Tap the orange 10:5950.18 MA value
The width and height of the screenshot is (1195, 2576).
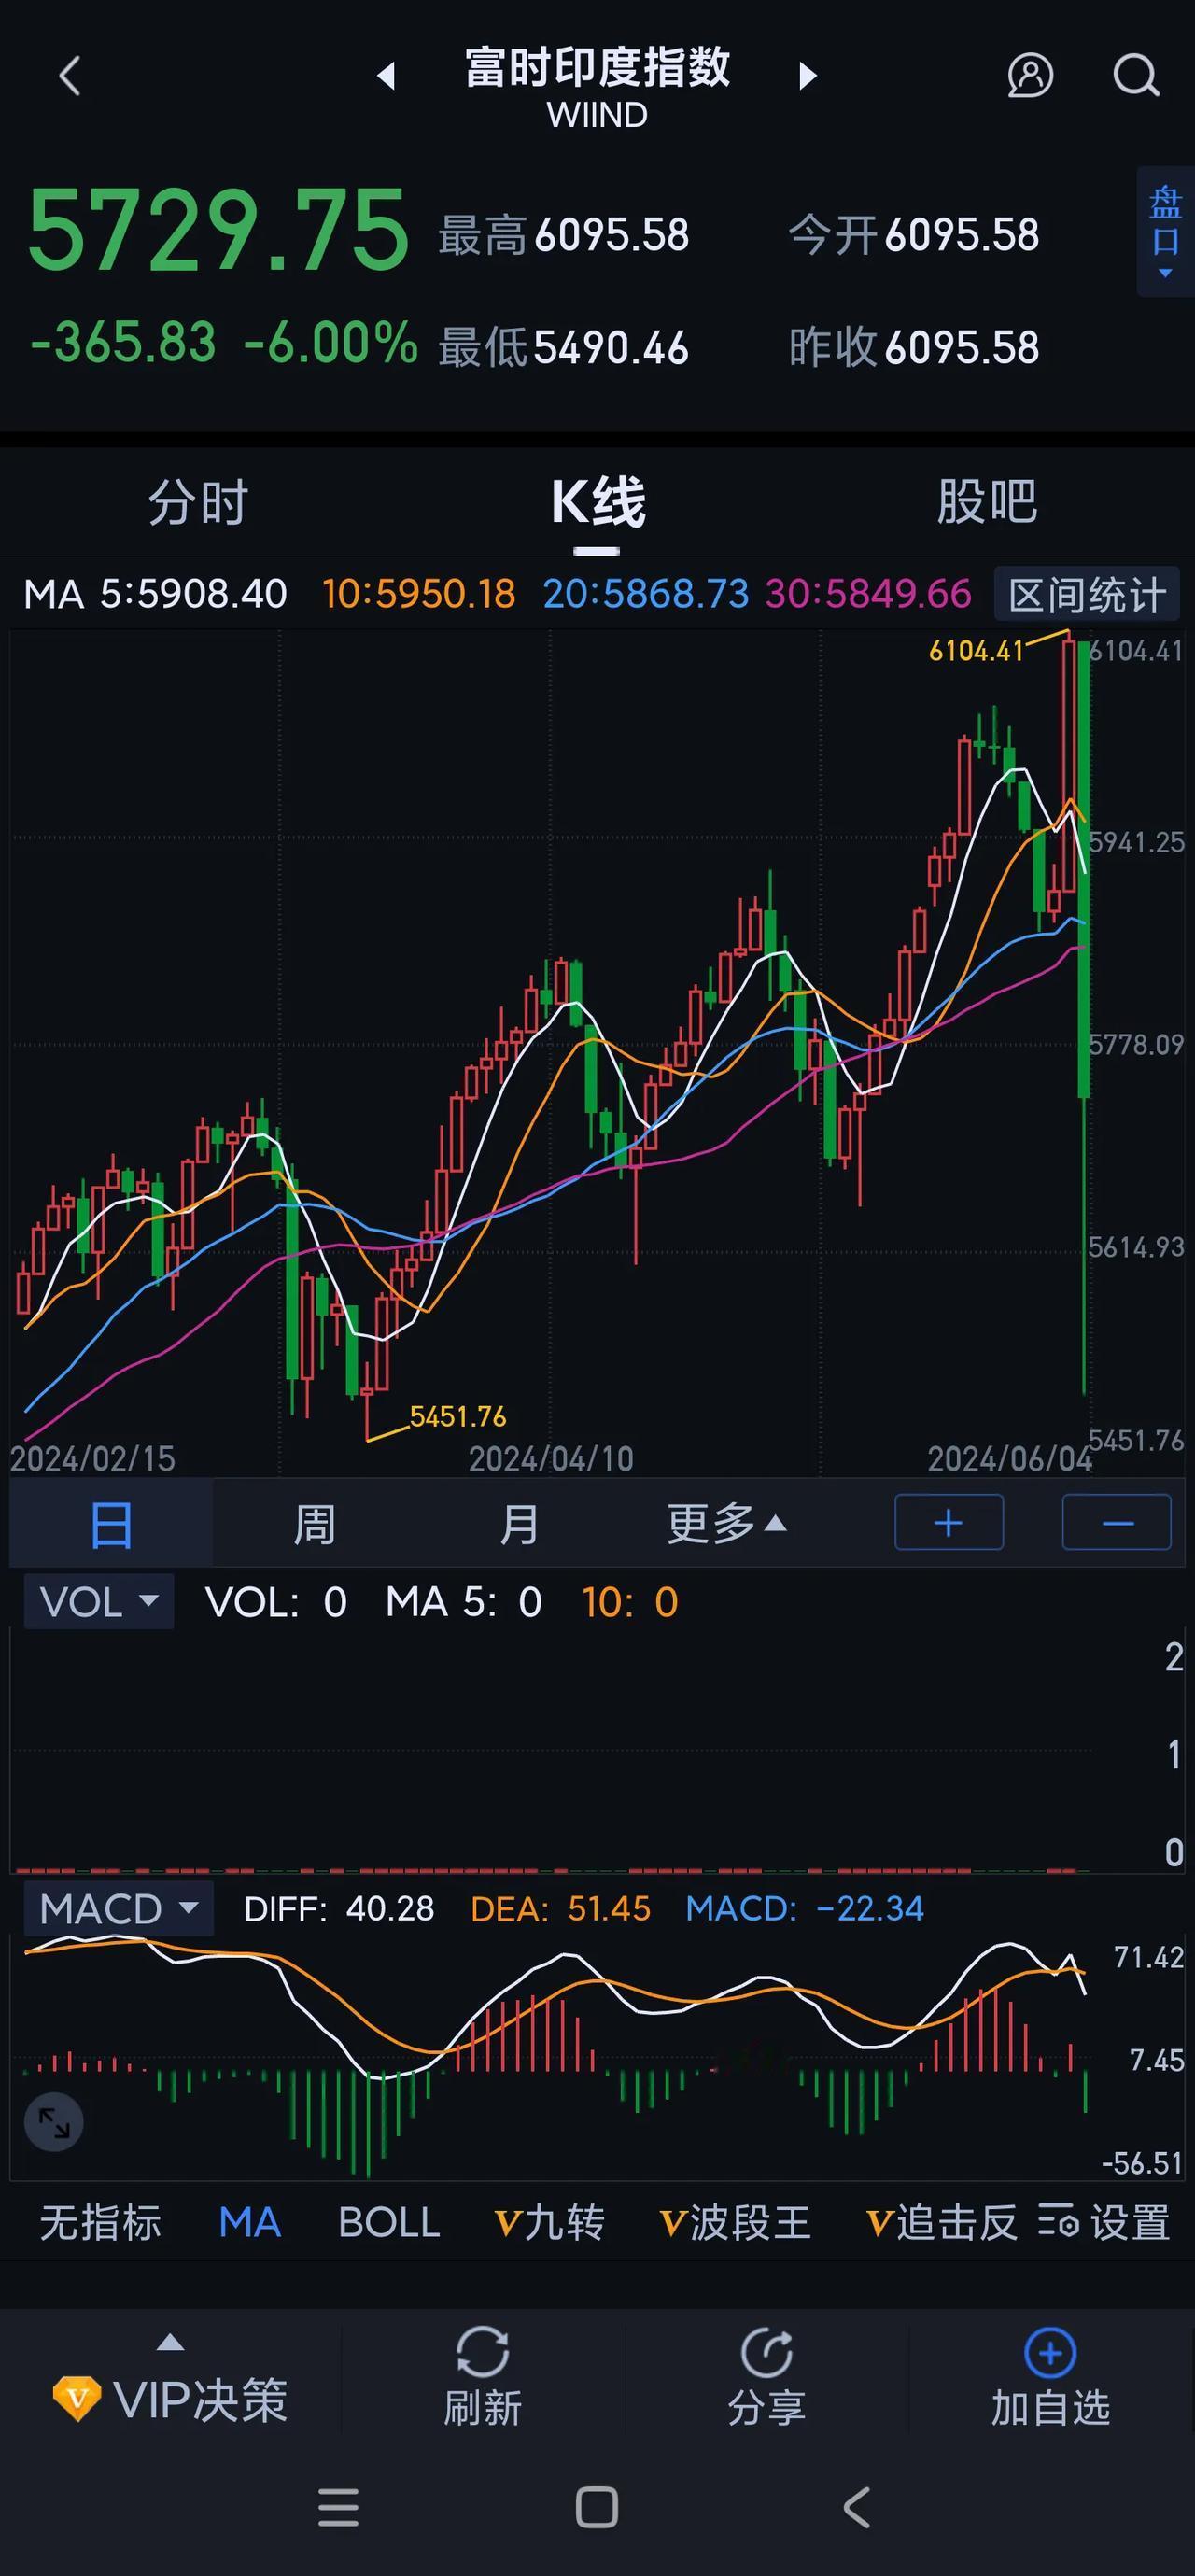point(419,594)
